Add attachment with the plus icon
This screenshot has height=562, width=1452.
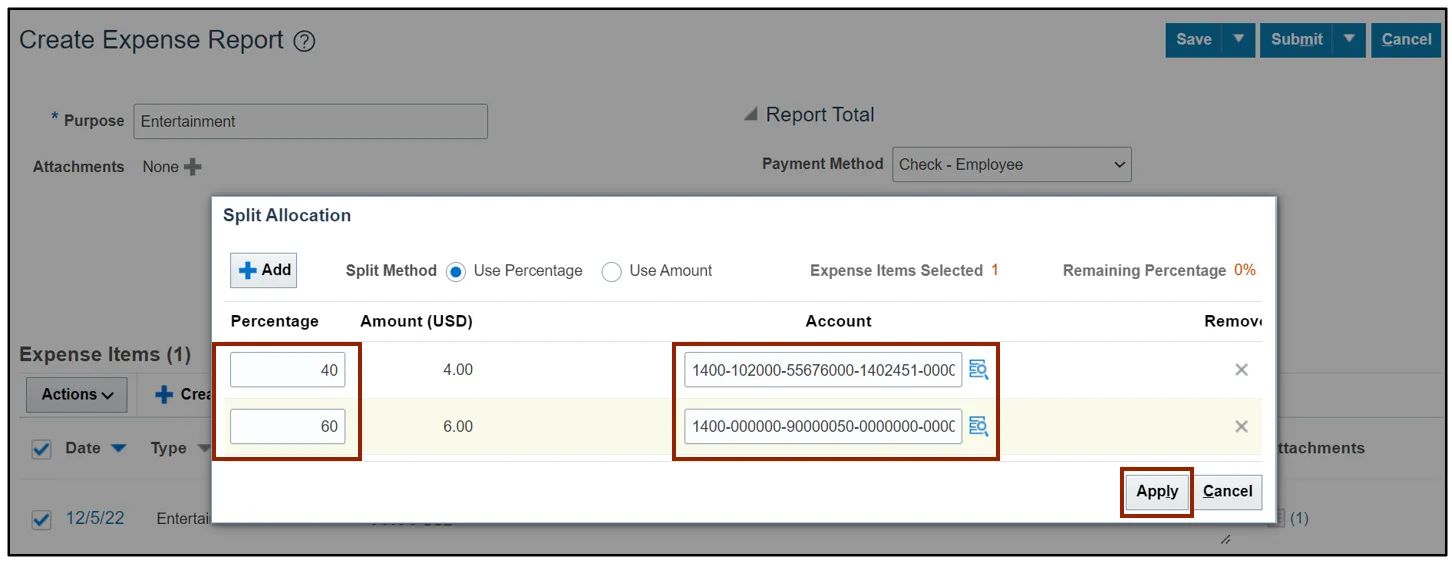click(x=192, y=167)
